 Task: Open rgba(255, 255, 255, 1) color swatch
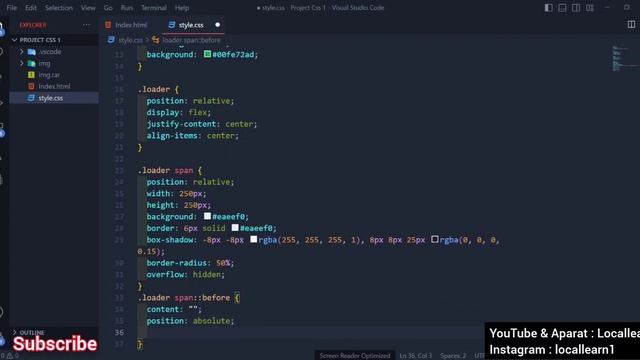pos(253,240)
